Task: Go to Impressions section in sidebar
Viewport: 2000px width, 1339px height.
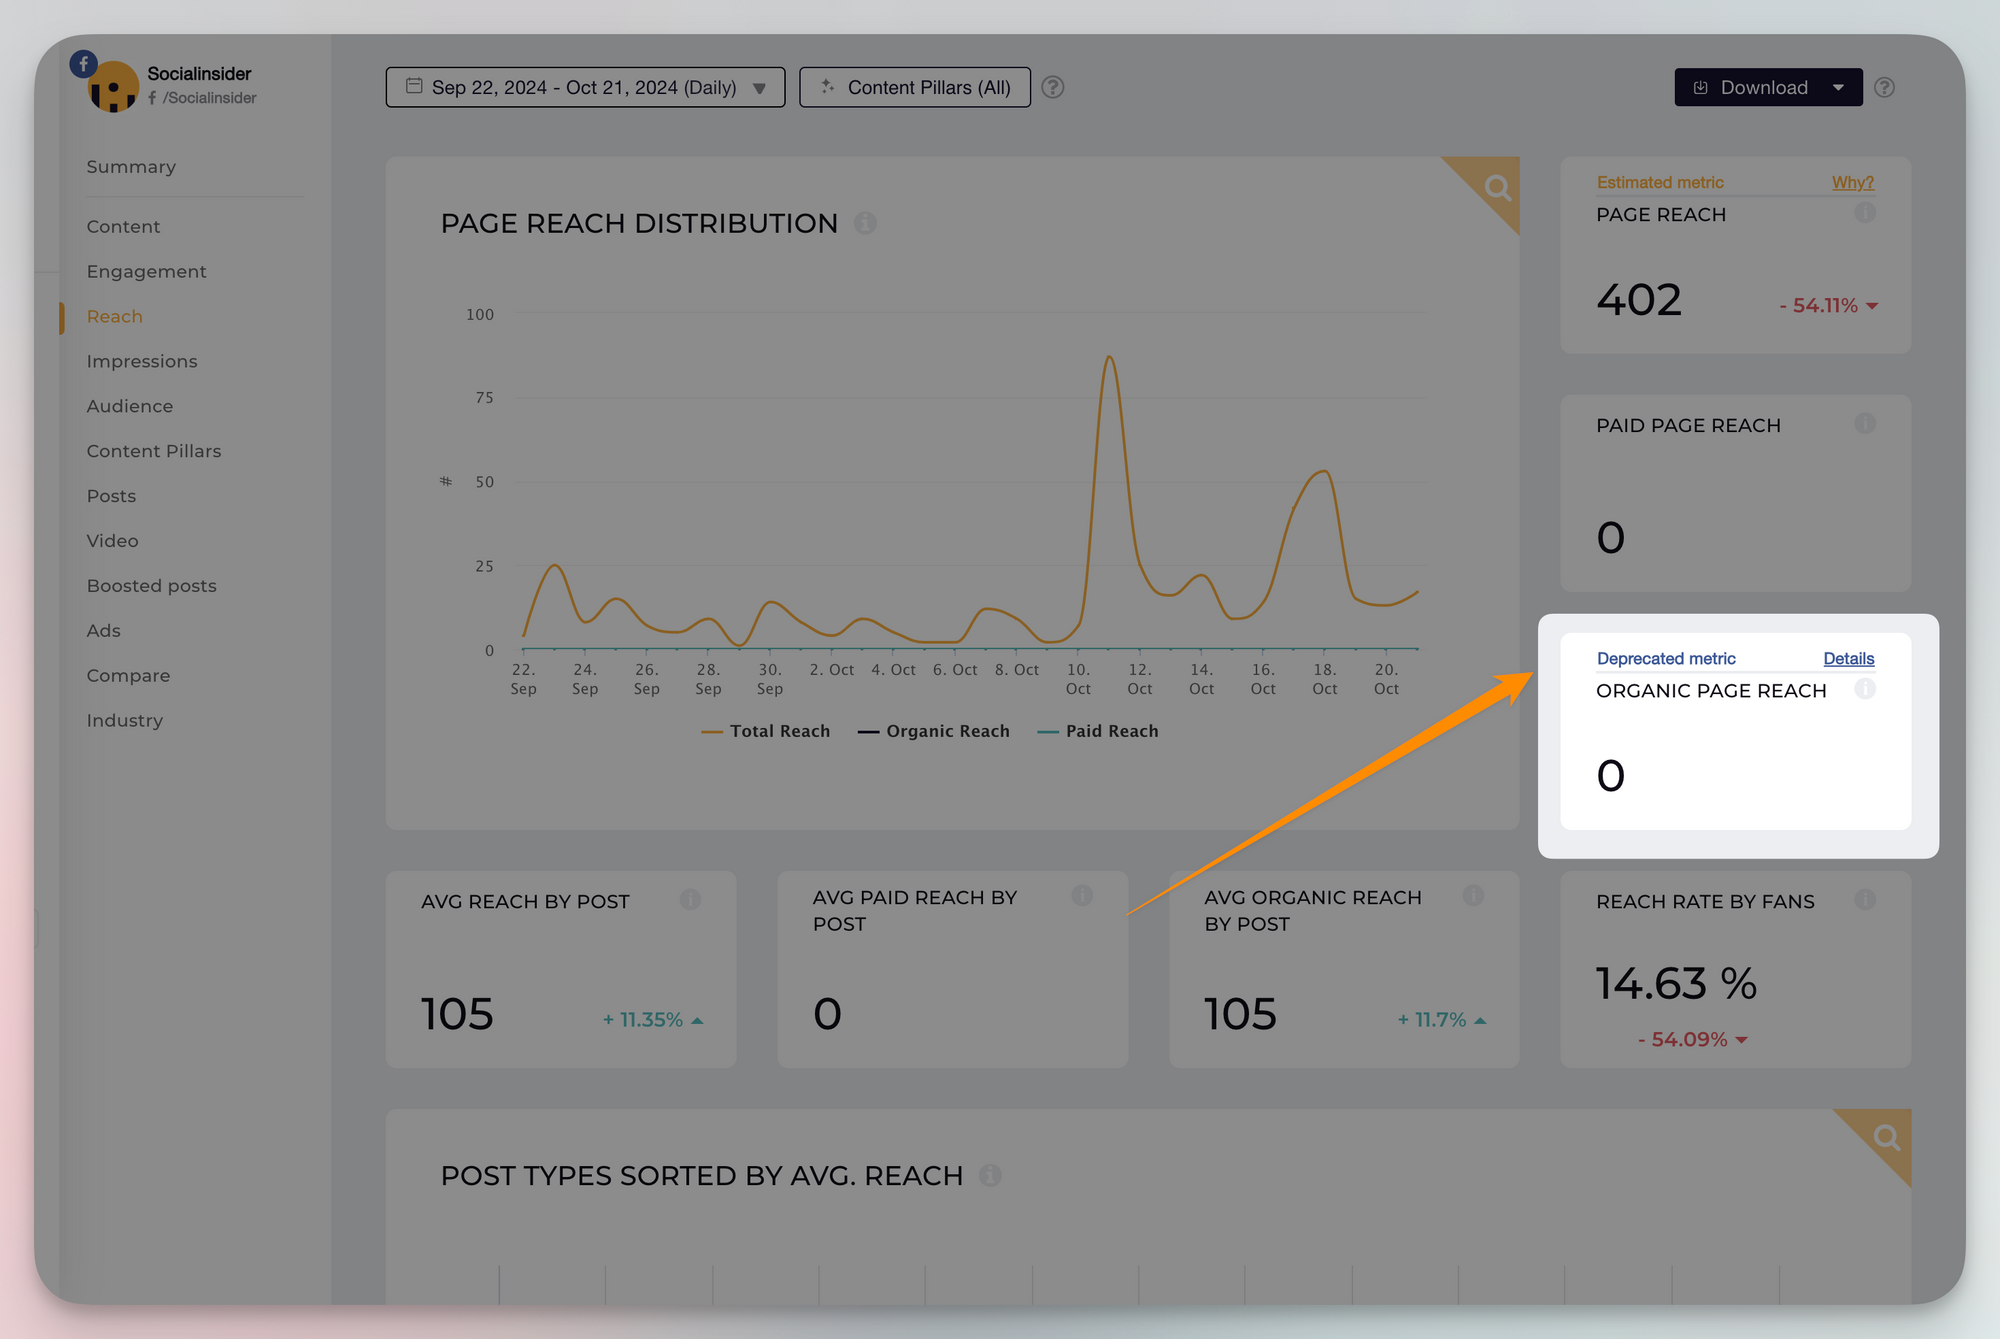Action: click(142, 361)
